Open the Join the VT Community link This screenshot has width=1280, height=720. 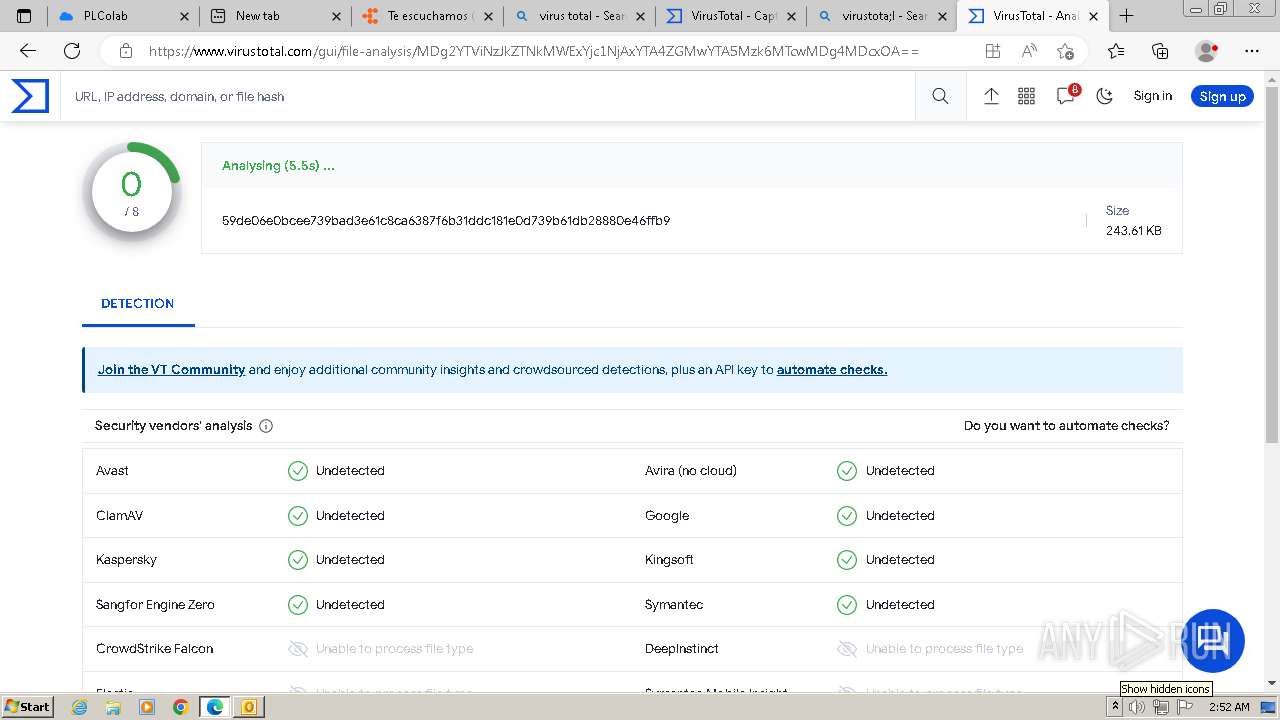coord(171,369)
